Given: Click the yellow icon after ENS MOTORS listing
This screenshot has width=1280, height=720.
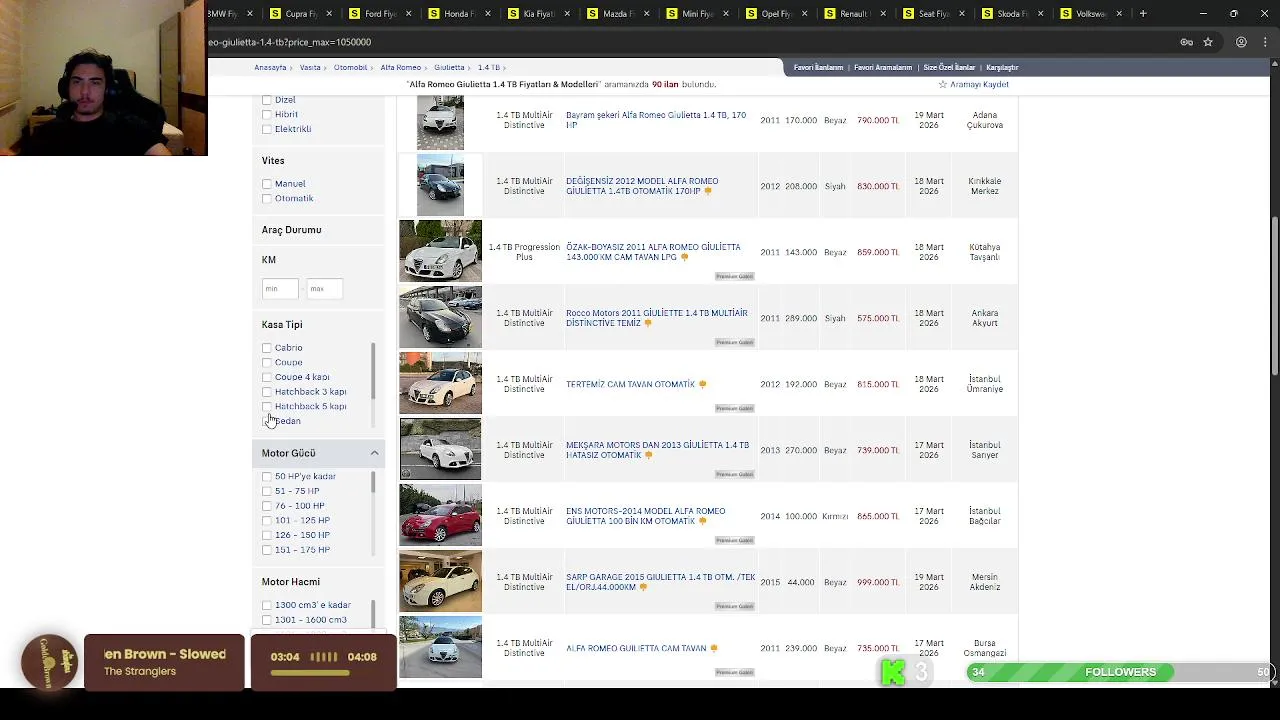Looking at the screenshot, I should (702, 521).
